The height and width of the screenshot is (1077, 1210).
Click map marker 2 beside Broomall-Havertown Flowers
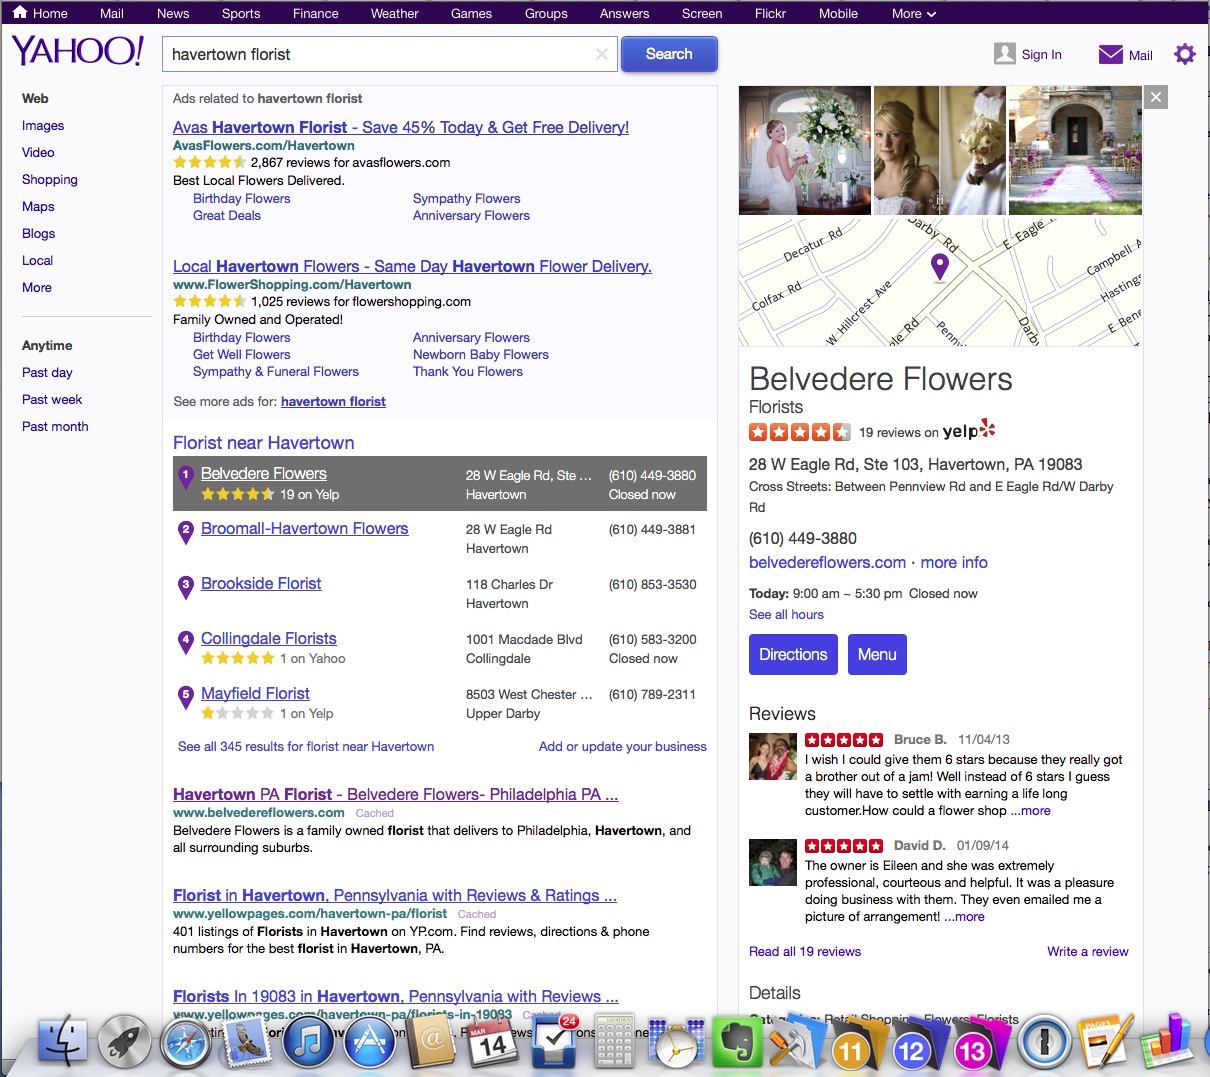[x=185, y=533]
